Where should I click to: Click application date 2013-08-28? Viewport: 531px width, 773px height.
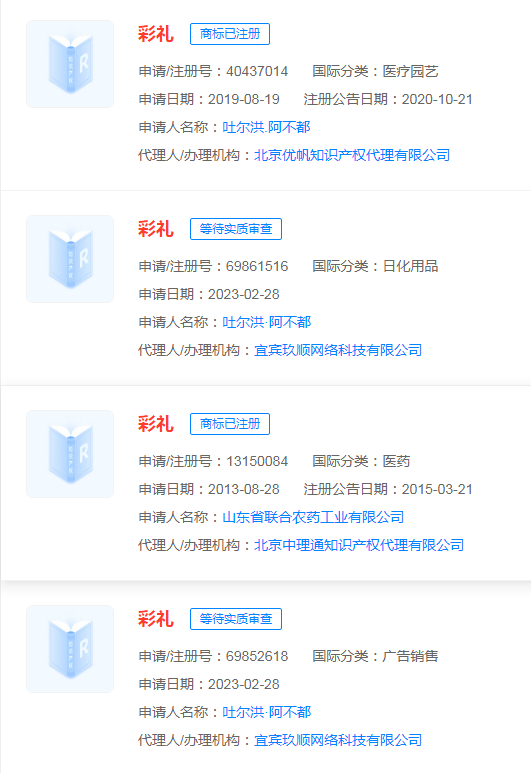coord(244,490)
